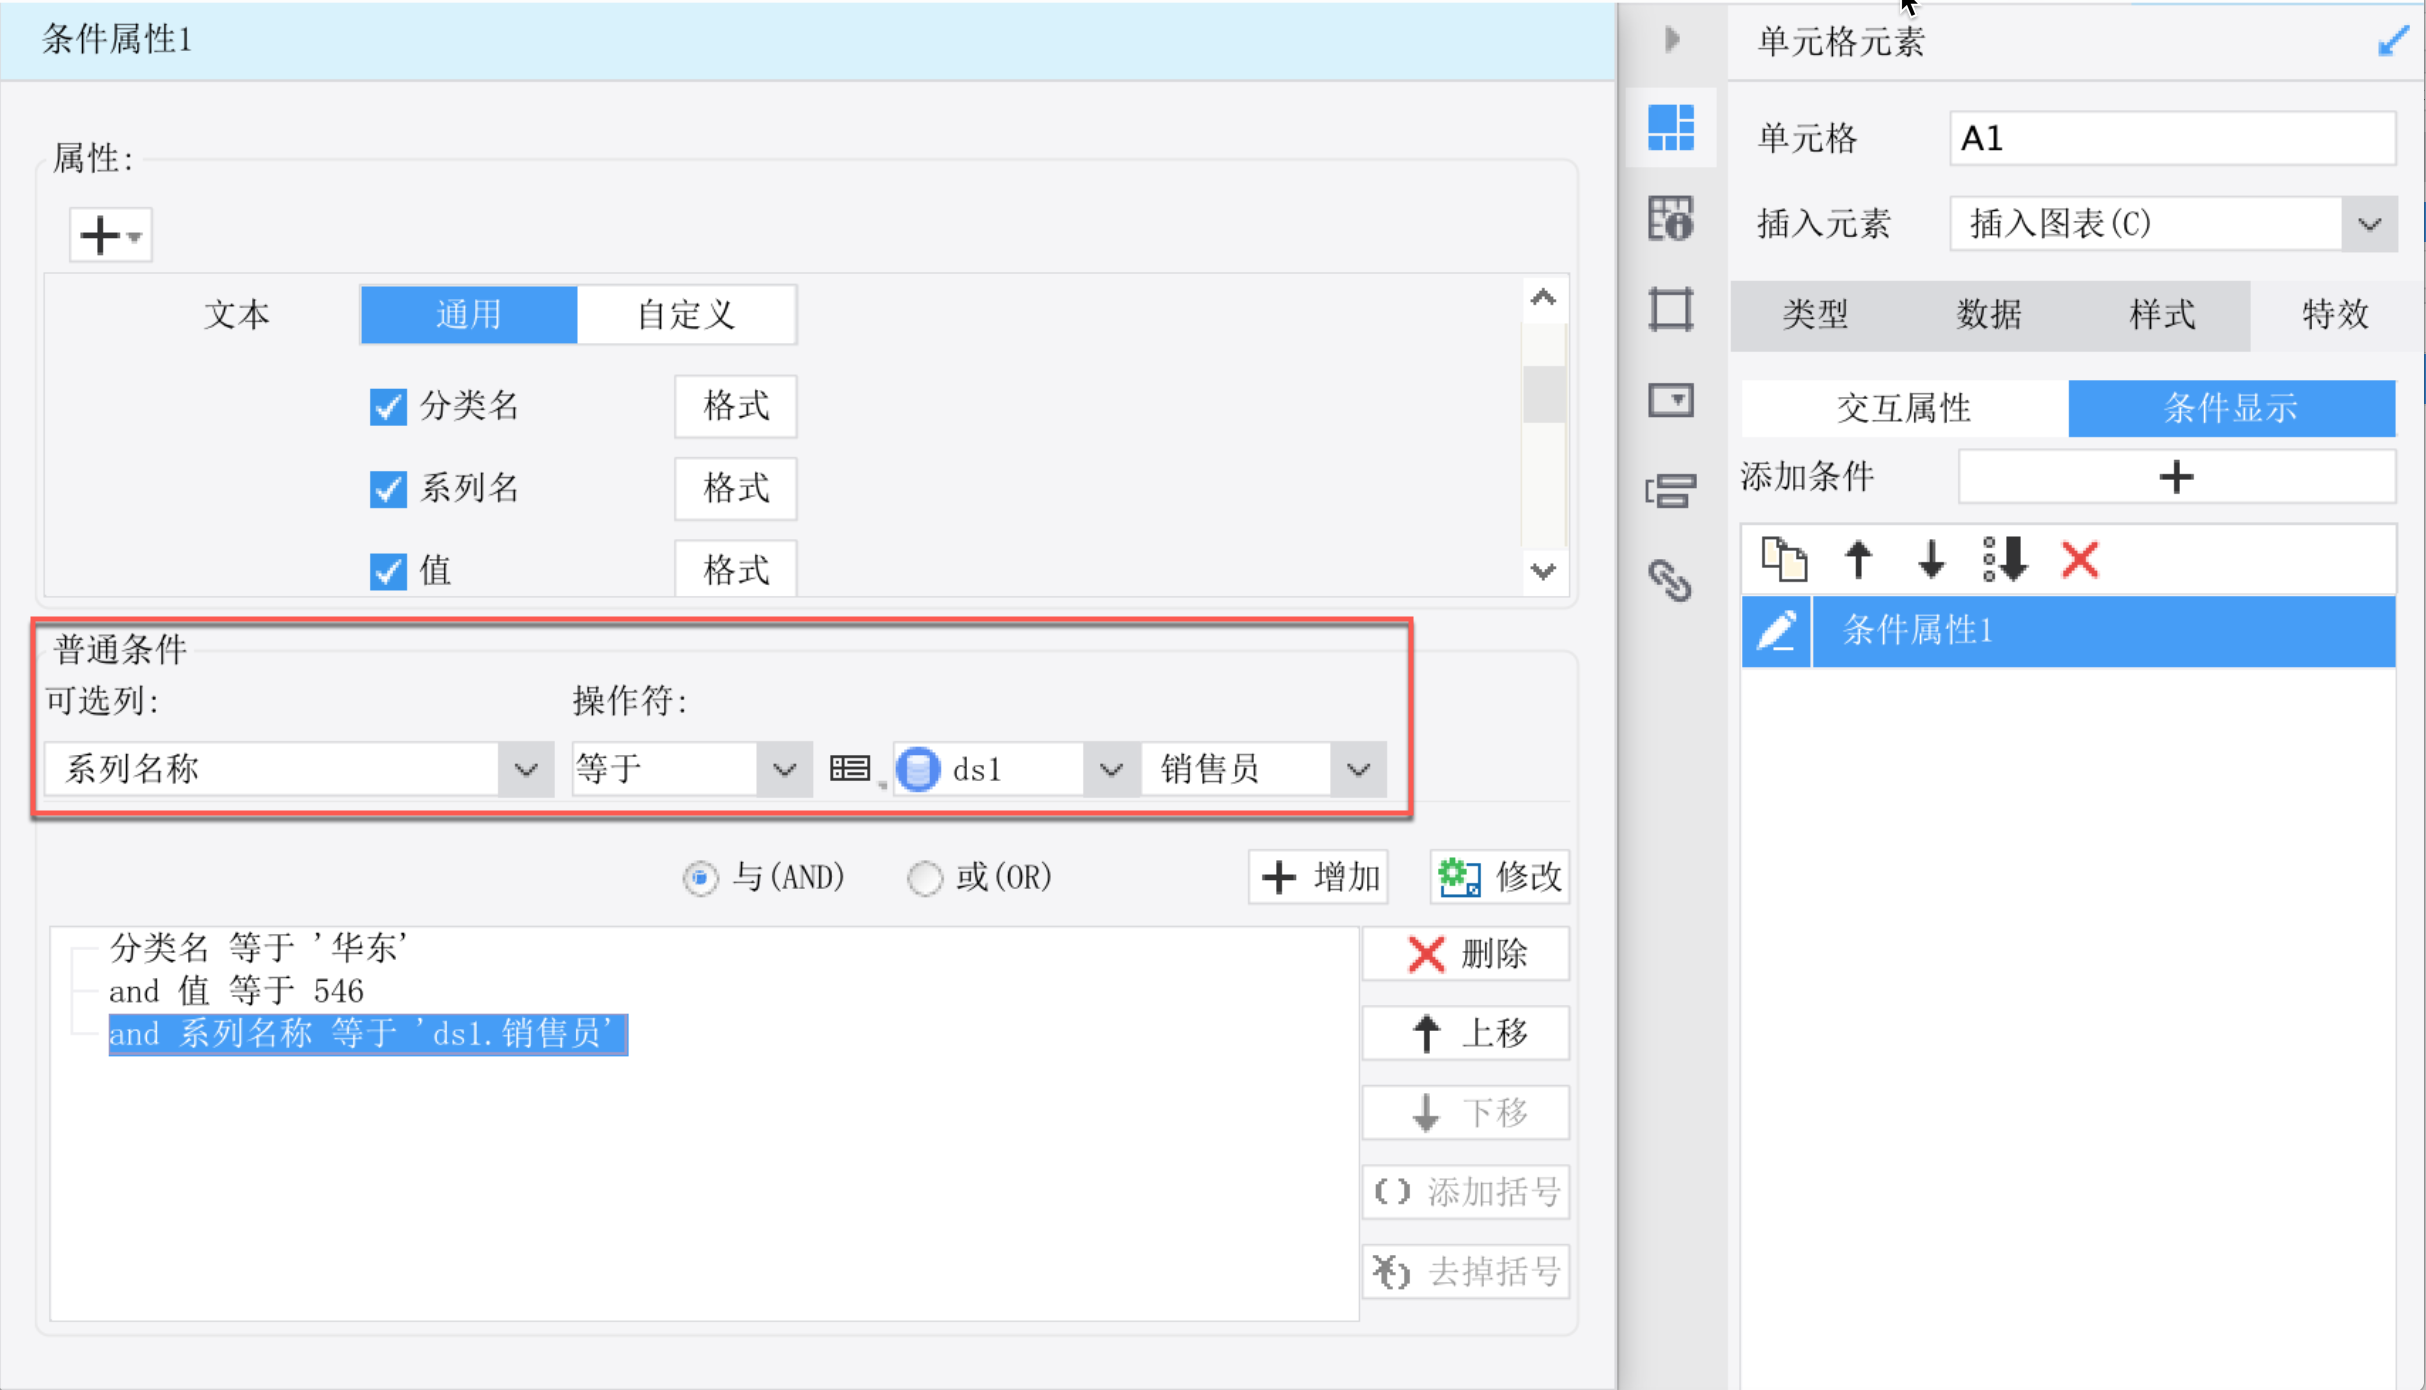The width and height of the screenshot is (2426, 1390).
Task: Click the move-up arrow in condition toolbar
Action: click(1858, 559)
